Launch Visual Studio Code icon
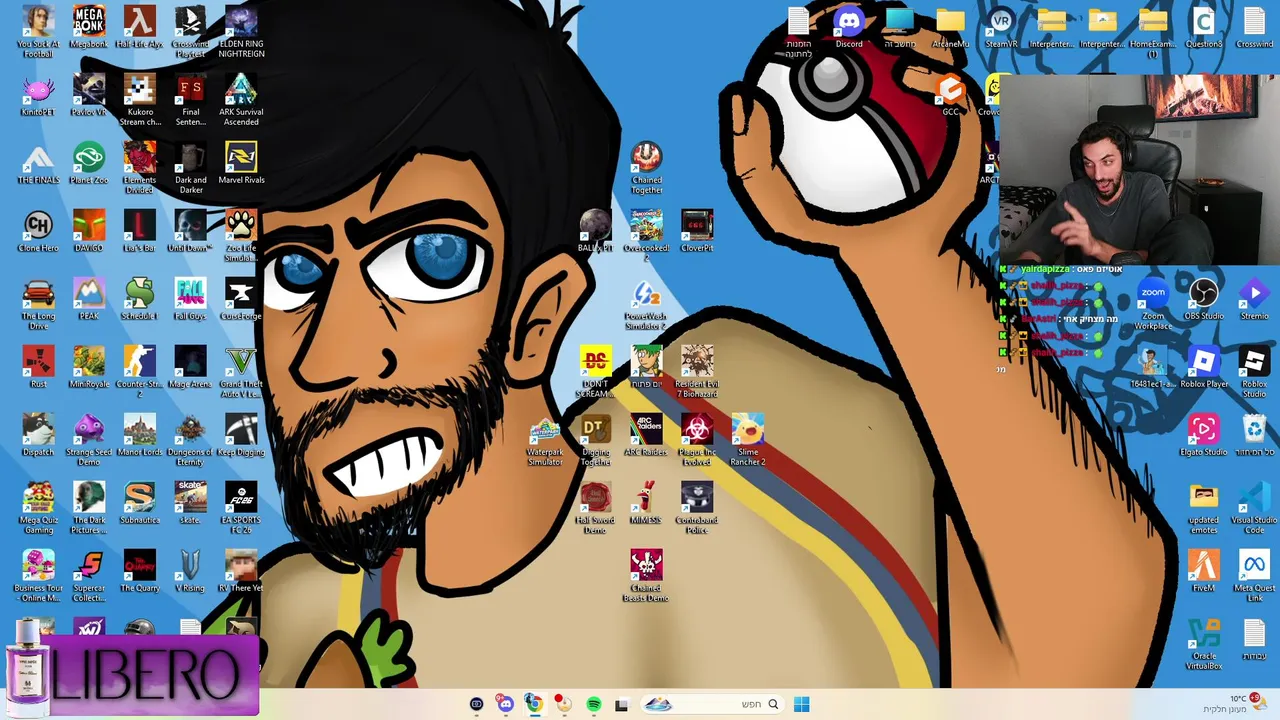 point(1254,507)
